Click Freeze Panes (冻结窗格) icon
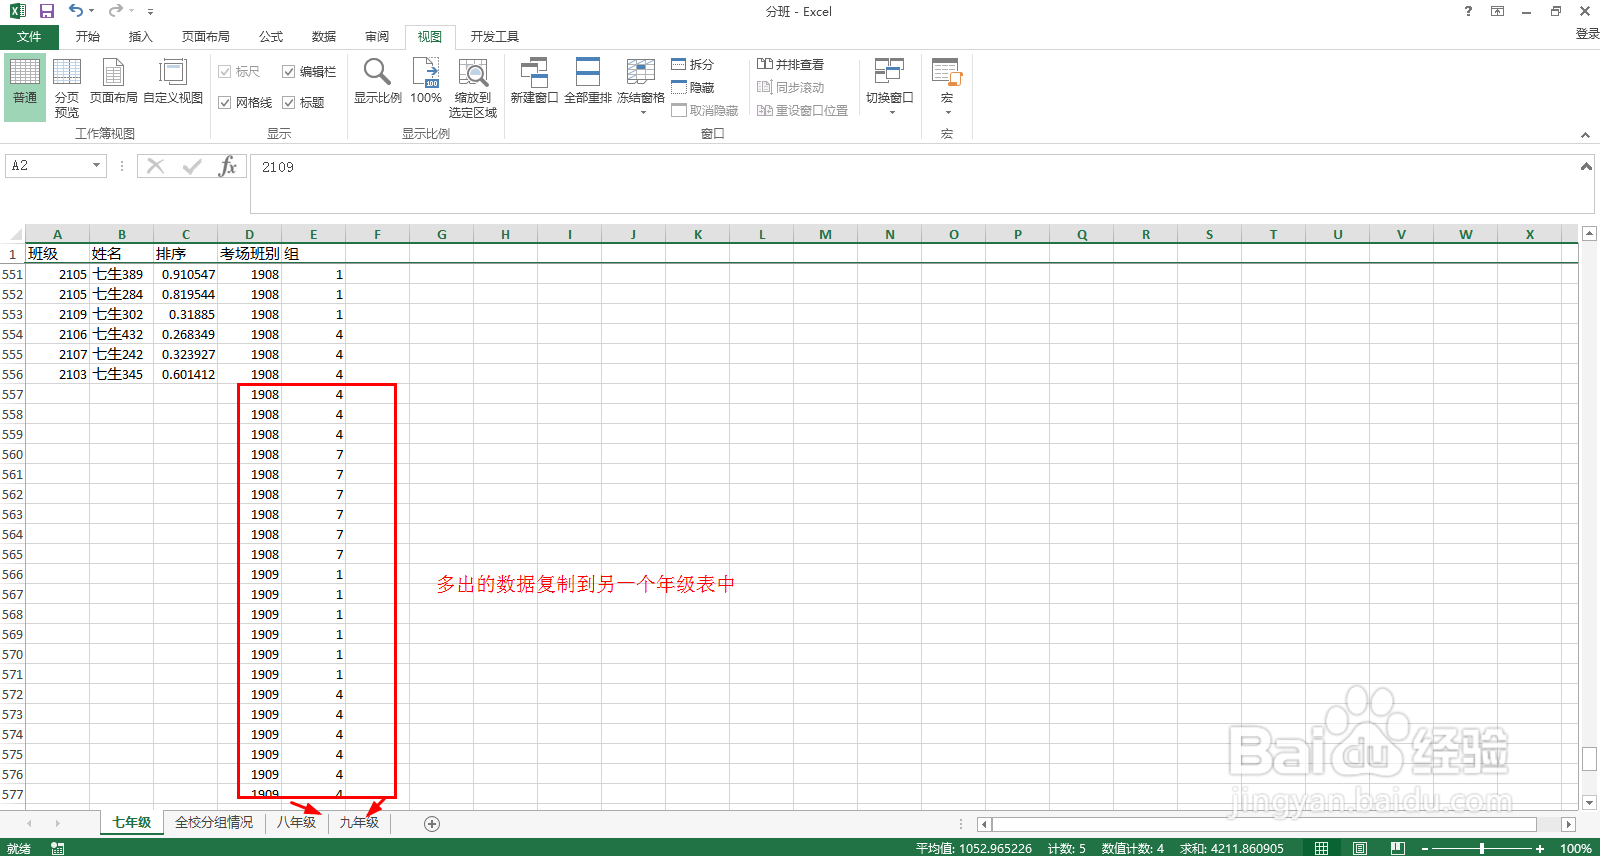The width and height of the screenshot is (1600, 856). click(x=641, y=74)
